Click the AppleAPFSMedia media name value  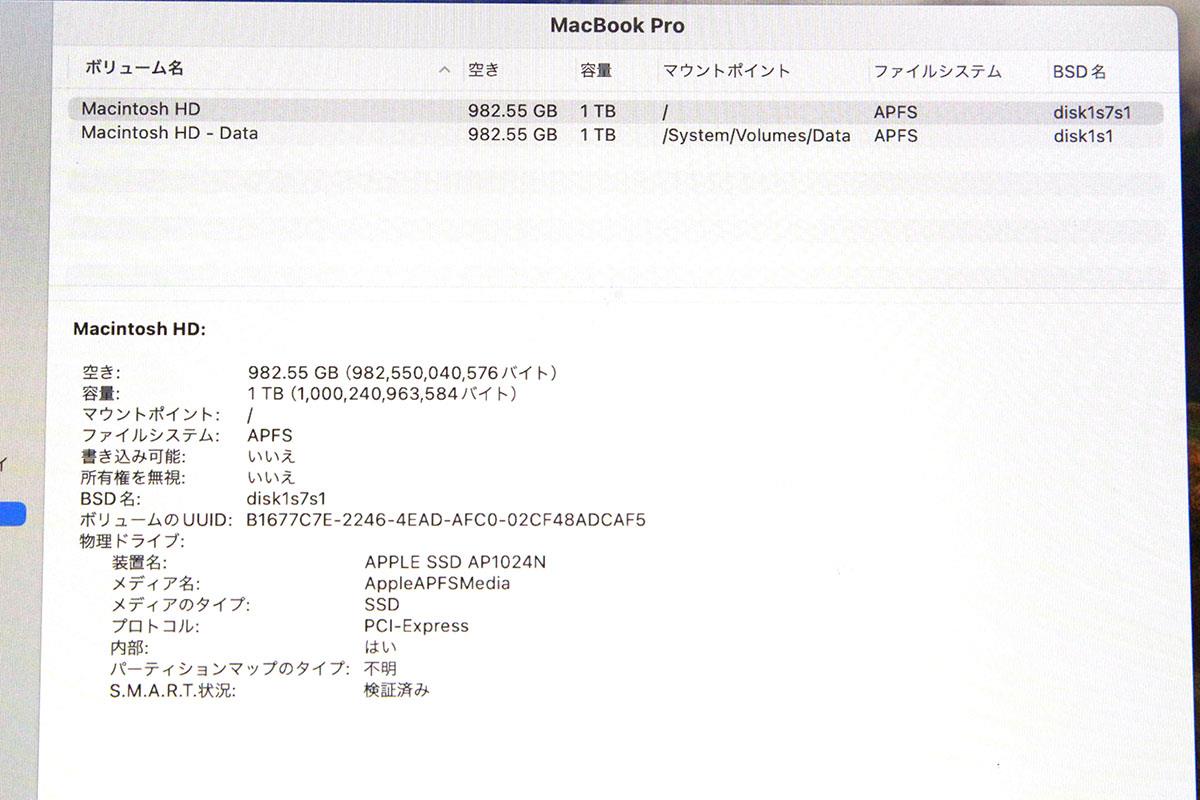437,583
